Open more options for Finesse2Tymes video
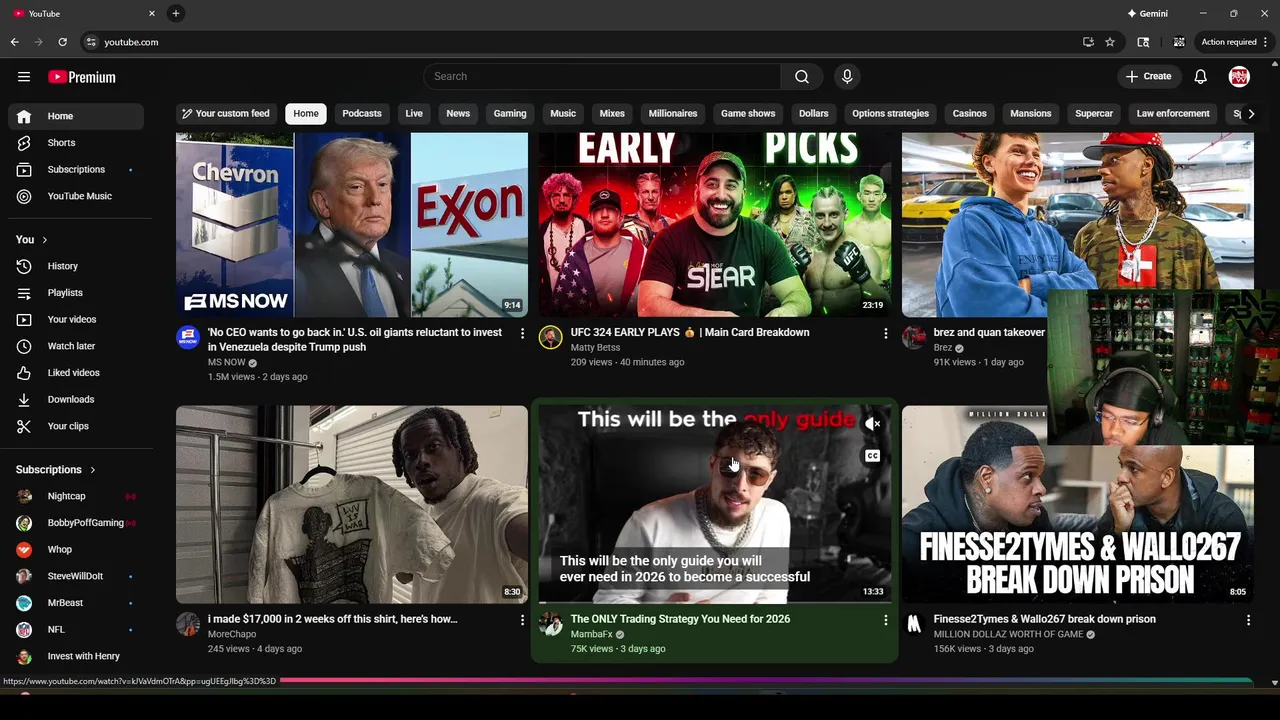 pyautogui.click(x=1248, y=620)
